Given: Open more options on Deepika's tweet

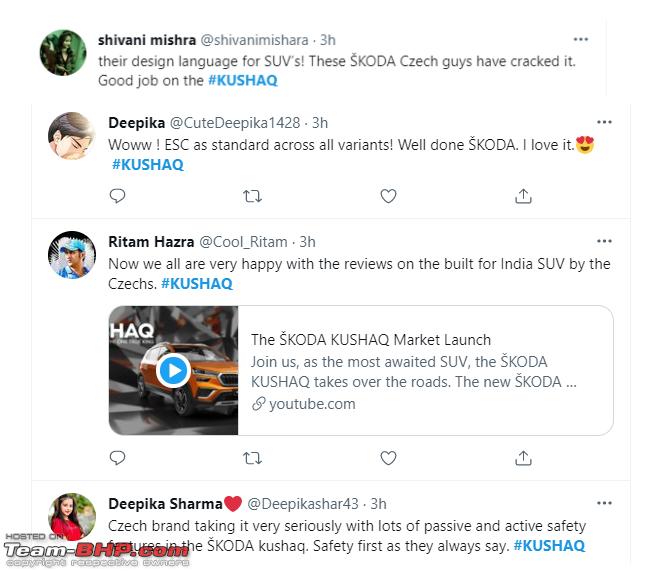Looking at the screenshot, I should point(604,123).
